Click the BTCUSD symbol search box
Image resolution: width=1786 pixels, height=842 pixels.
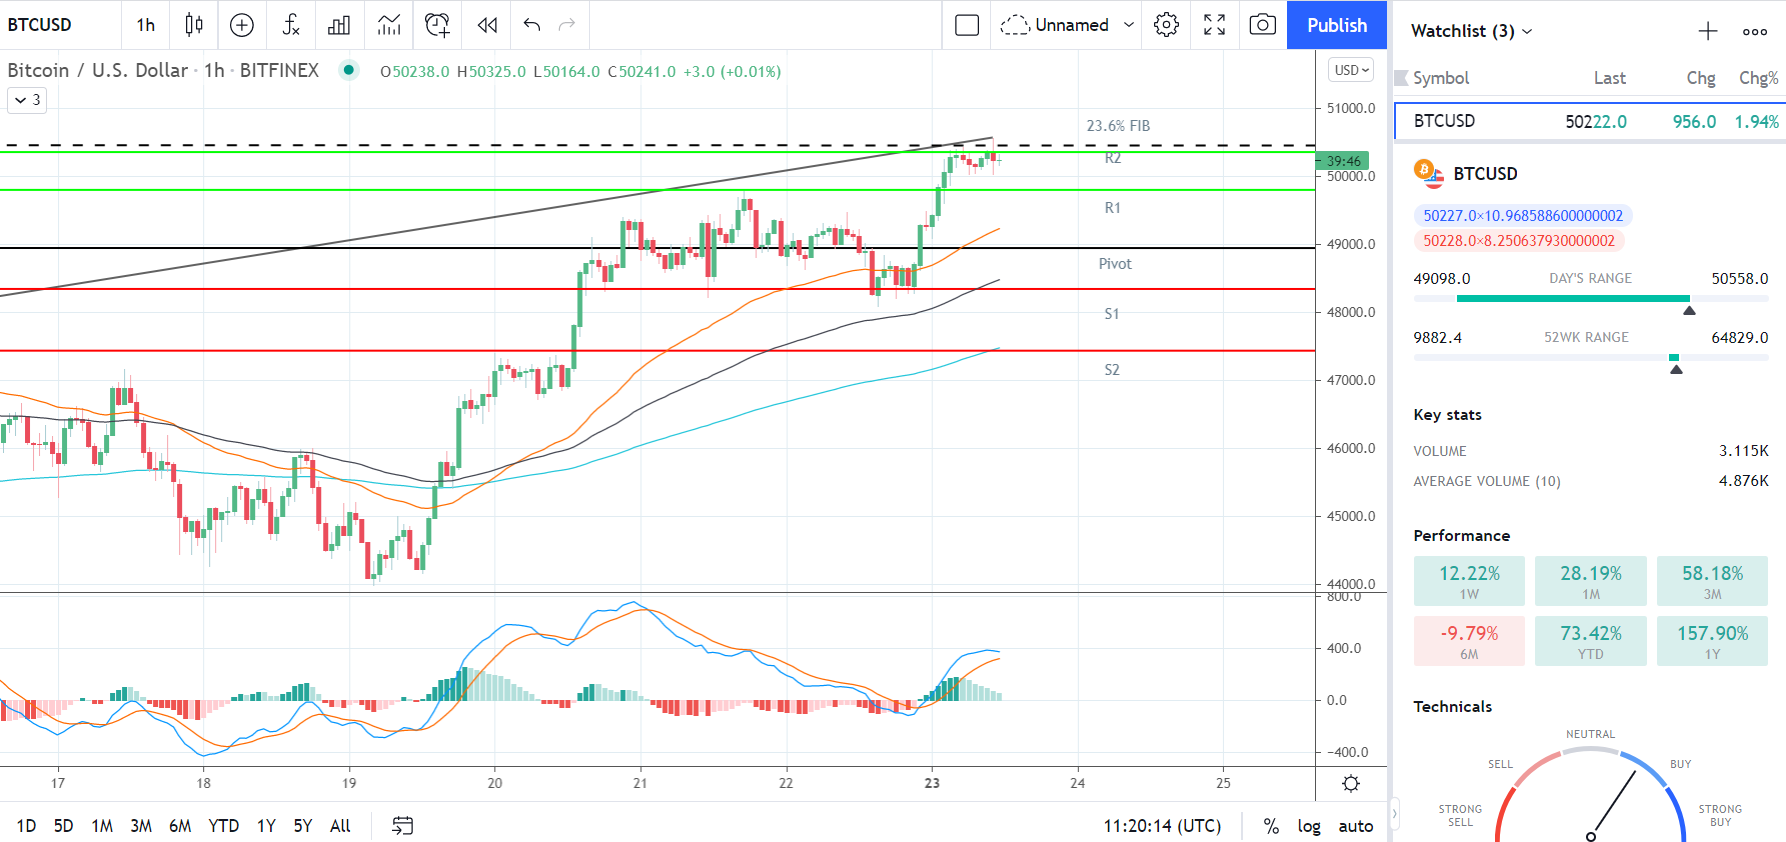pos(60,25)
